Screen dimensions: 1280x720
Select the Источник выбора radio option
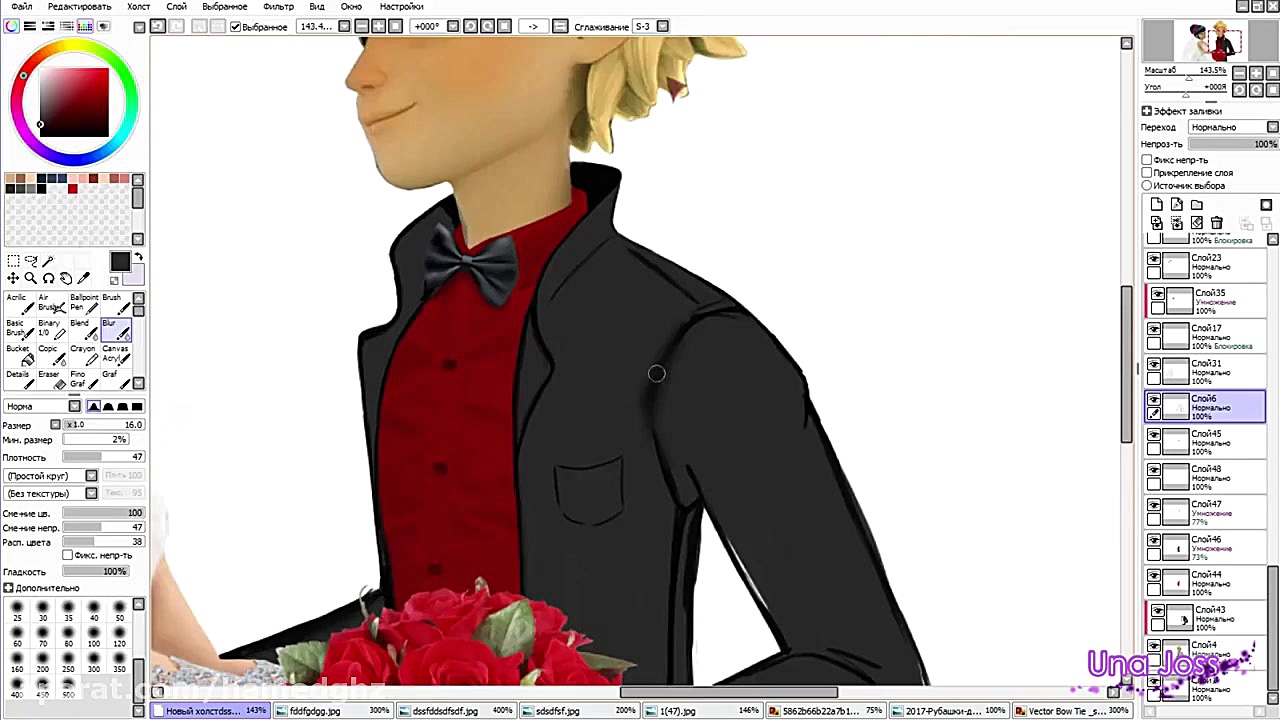[x=1147, y=185]
